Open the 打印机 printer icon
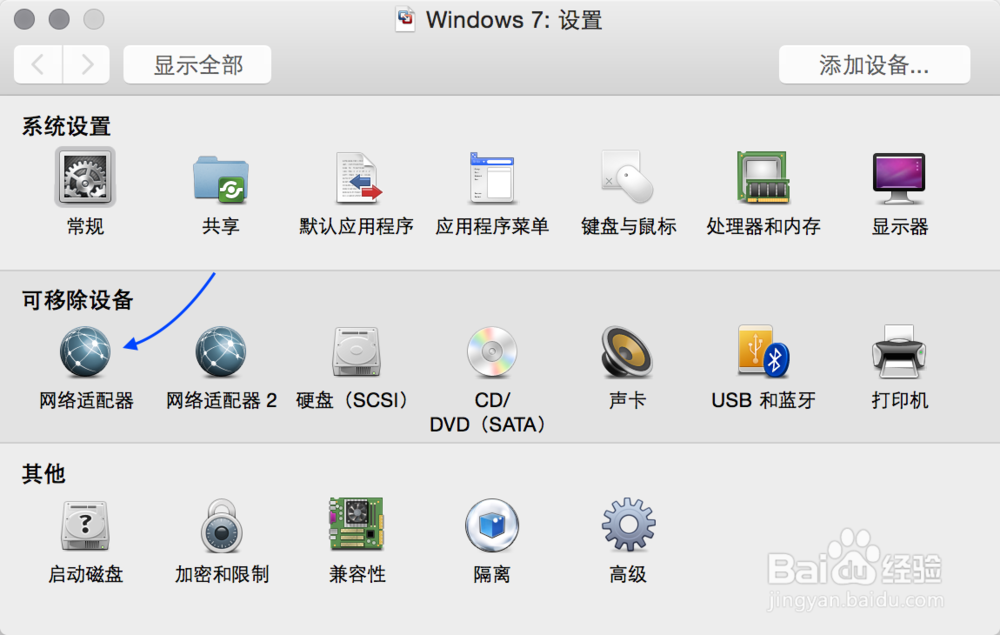Screen dimensions: 1000x635 pyautogui.click(x=899, y=351)
